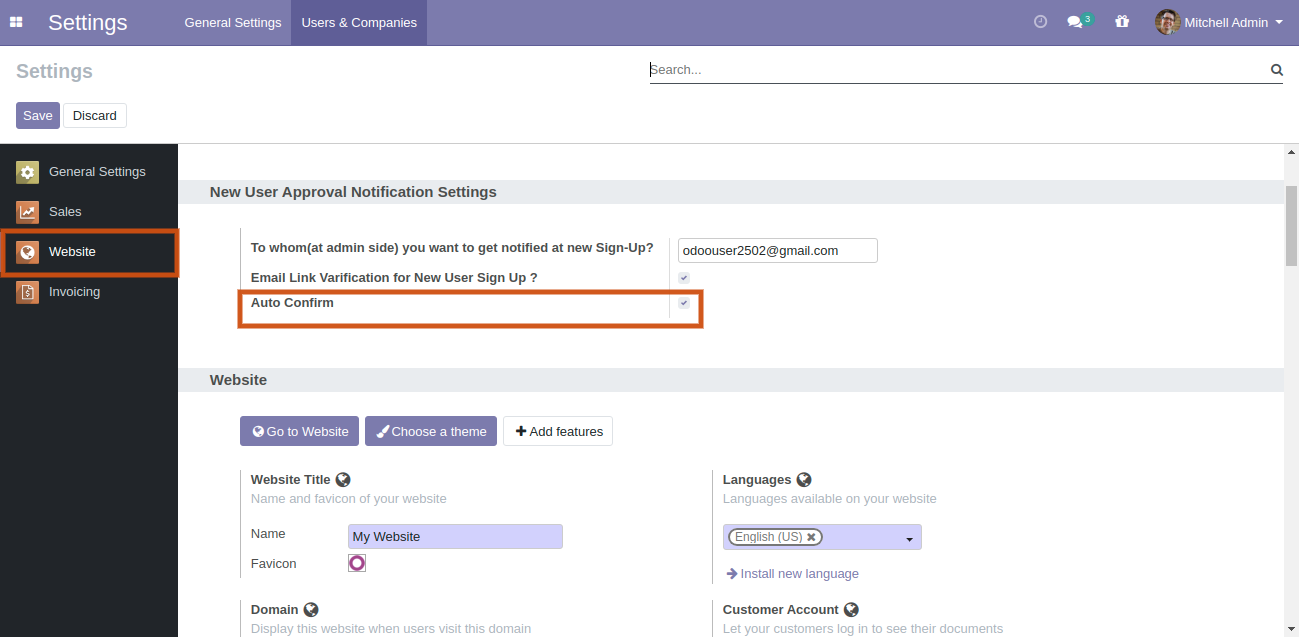This screenshot has width=1299, height=637.
Task: Open the Languages dropdown arrow
Action: coord(909,539)
